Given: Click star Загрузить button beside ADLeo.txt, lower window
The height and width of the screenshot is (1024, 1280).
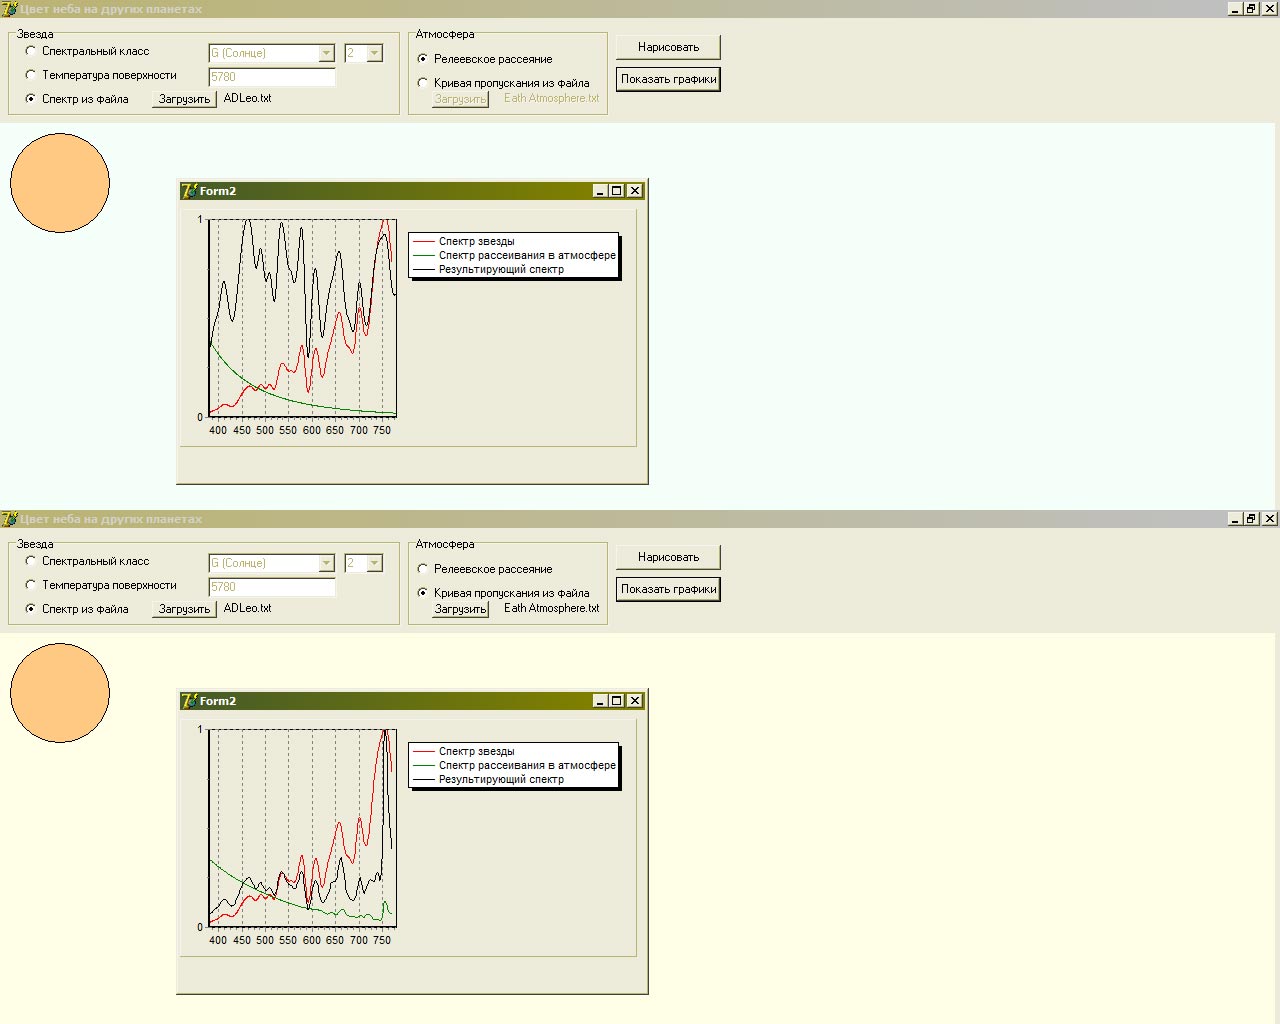Looking at the screenshot, I should [184, 609].
